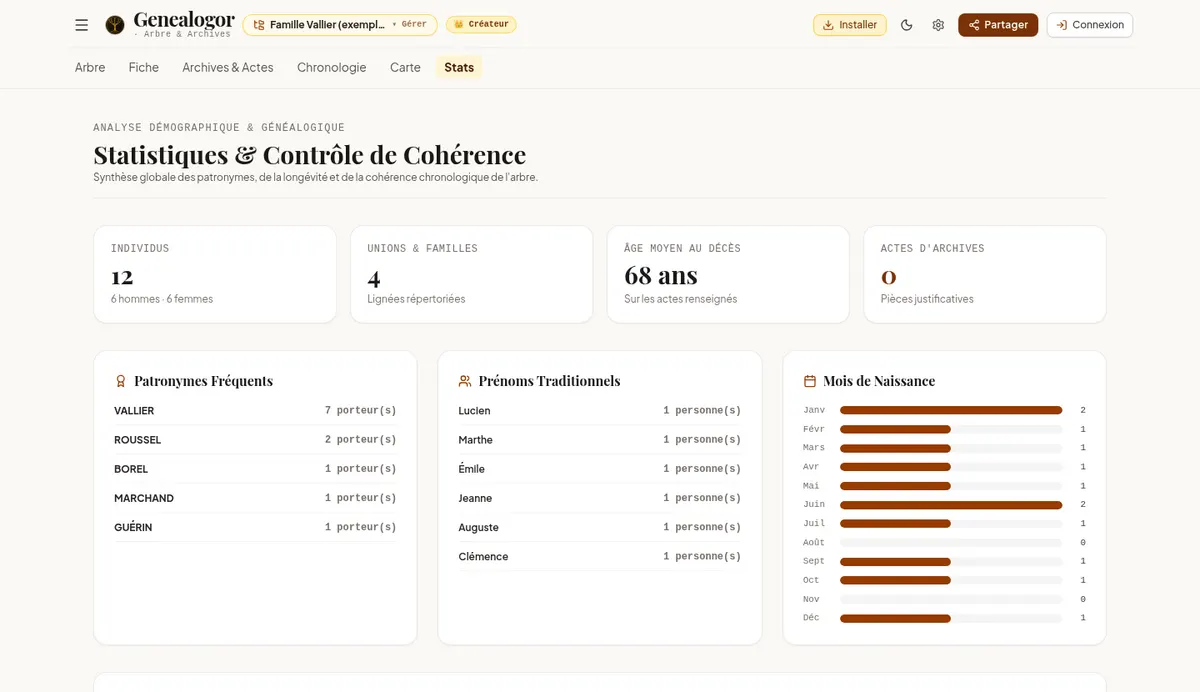Open the Fiche tab
The width and height of the screenshot is (1200, 692).
click(144, 67)
